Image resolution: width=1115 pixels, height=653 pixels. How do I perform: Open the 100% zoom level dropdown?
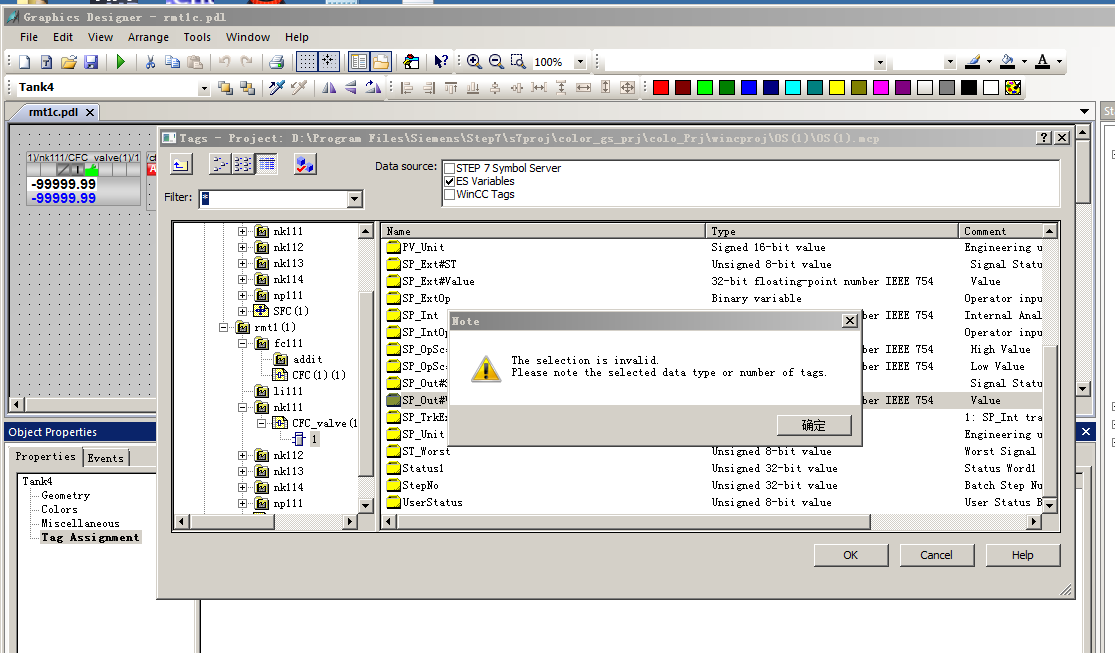[x=580, y=62]
